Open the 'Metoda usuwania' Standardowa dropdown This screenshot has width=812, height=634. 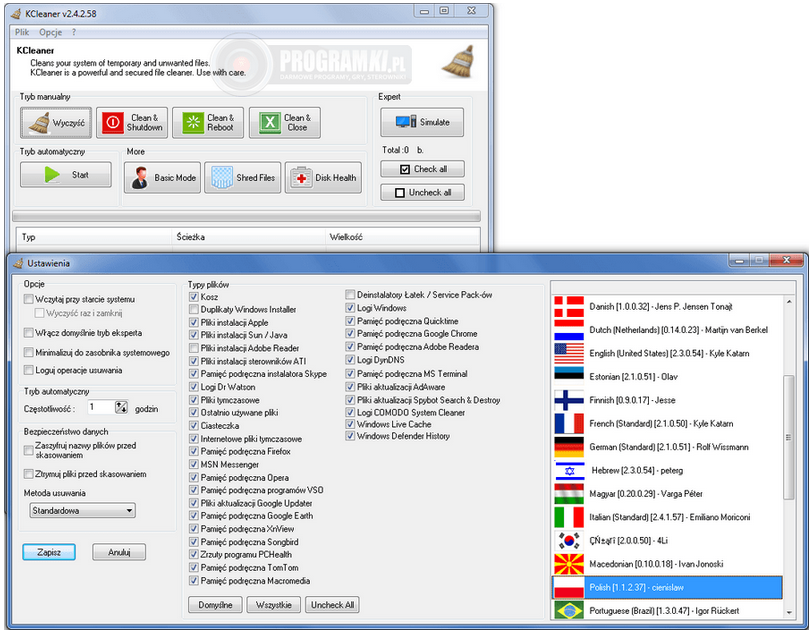pos(82,511)
